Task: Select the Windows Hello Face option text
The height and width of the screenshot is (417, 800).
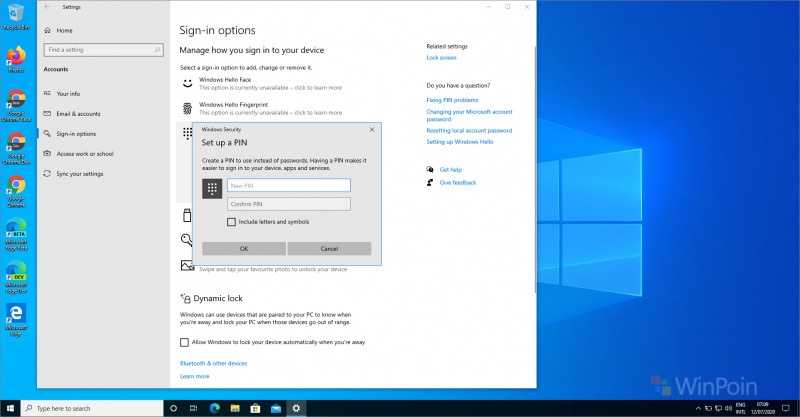Action: click(224, 80)
